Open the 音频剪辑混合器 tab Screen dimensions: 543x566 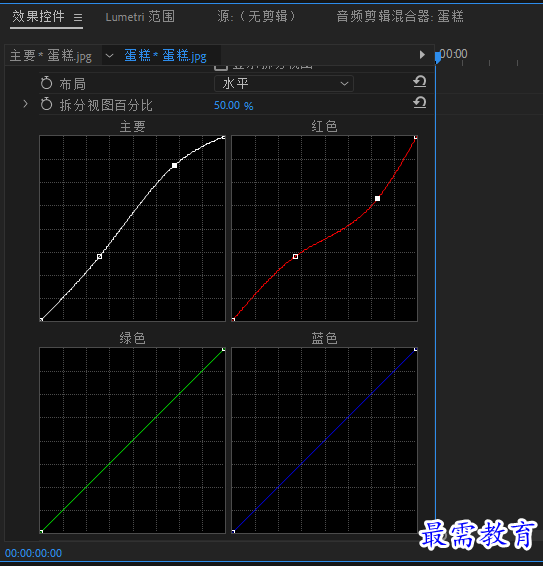[x=400, y=17]
